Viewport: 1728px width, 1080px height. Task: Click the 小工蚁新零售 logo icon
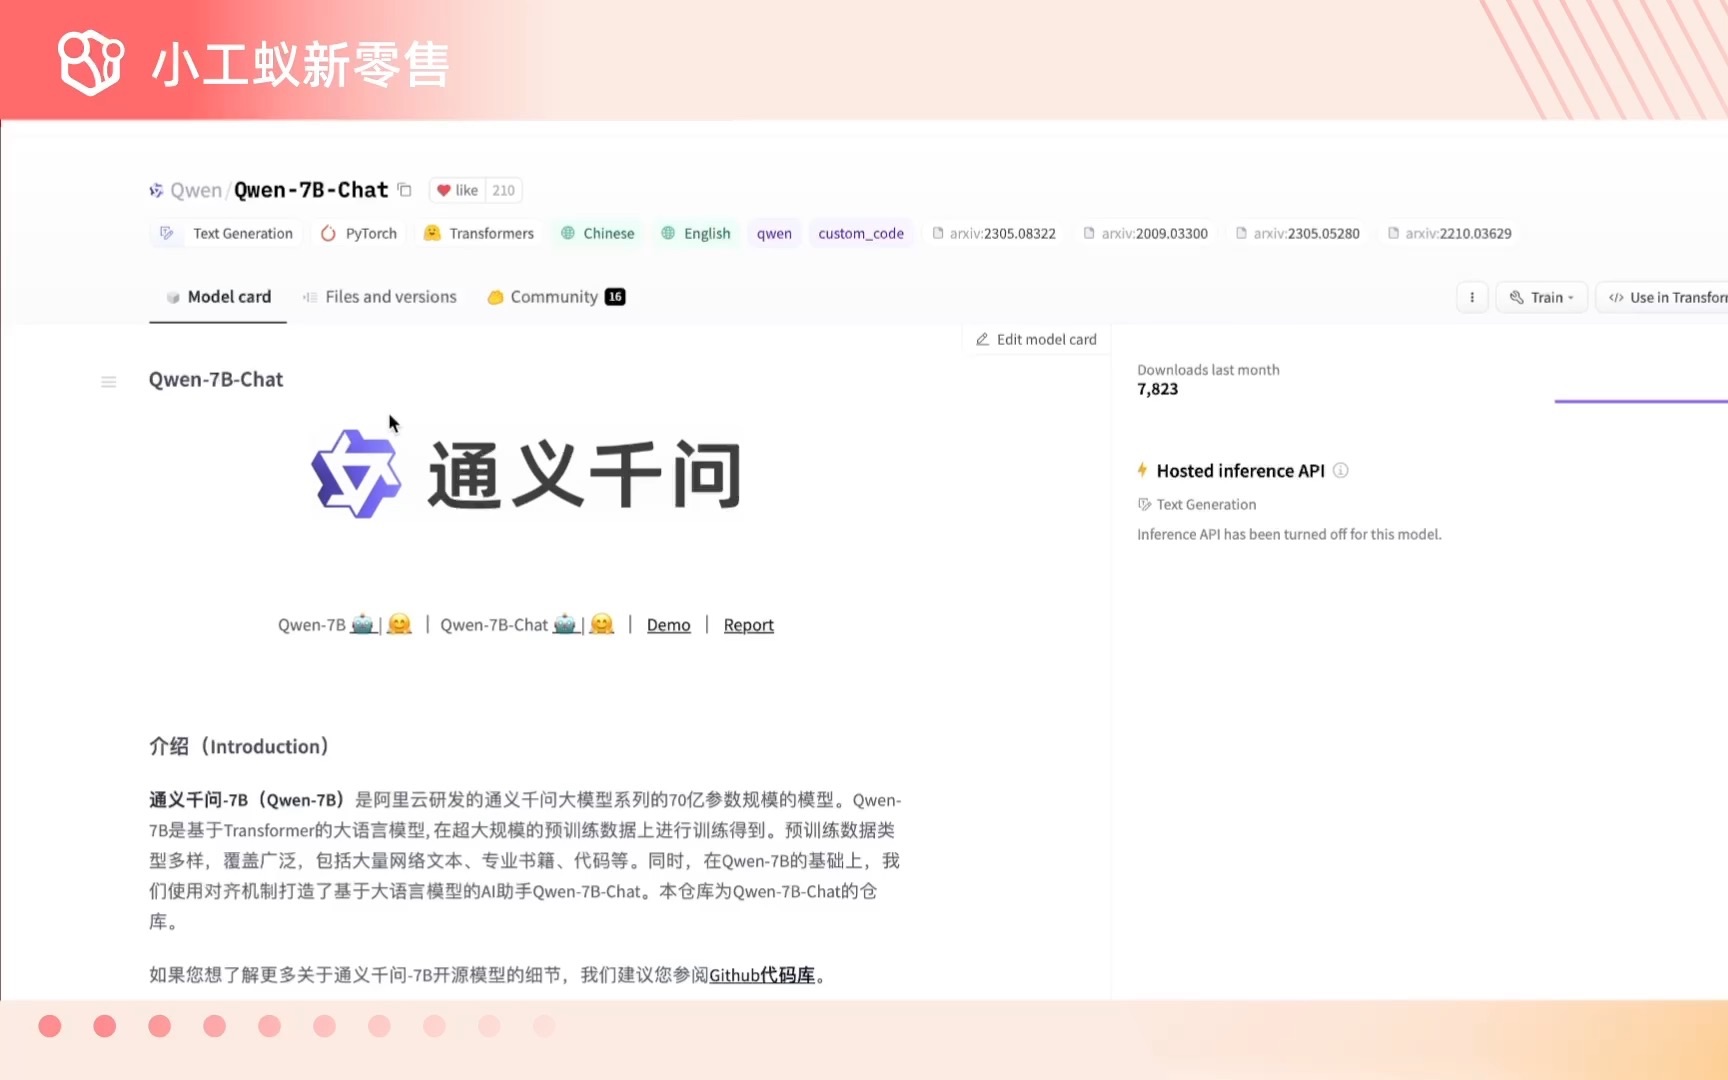click(x=90, y=62)
